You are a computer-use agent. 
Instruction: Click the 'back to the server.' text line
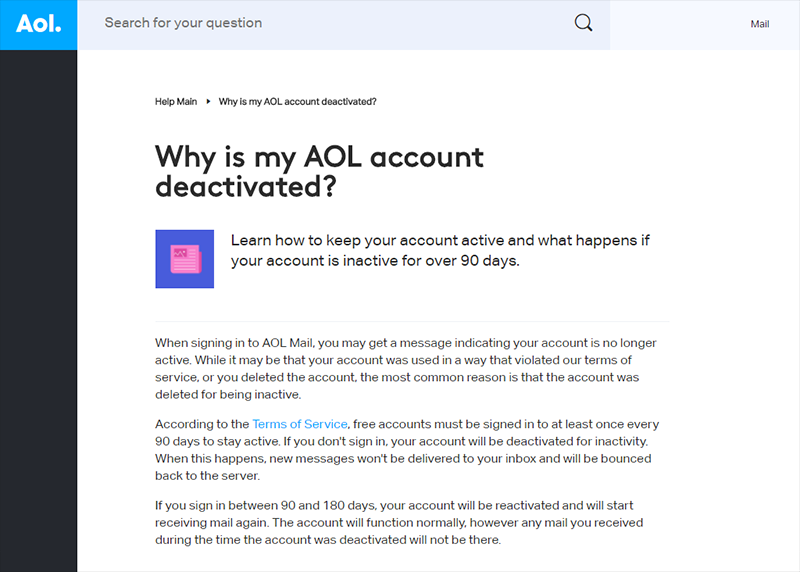[x=208, y=476]
